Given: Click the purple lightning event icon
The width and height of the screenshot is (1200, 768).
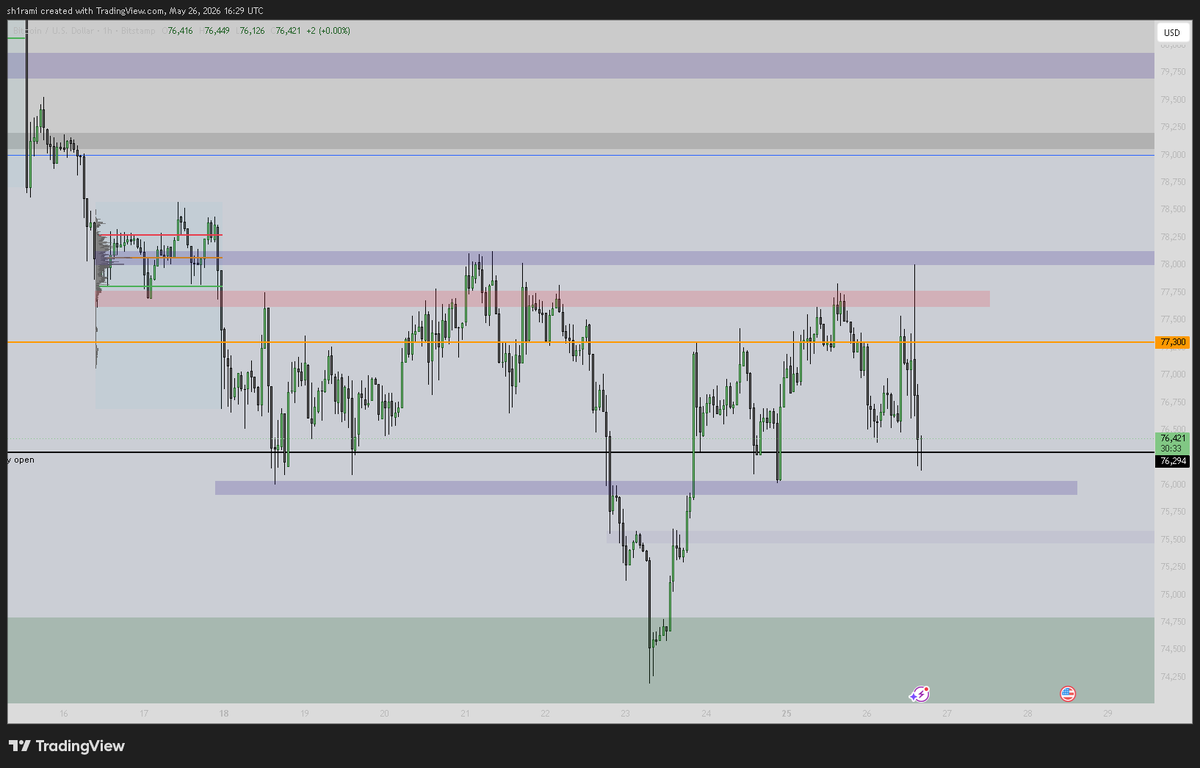Looking at the screenshot, I should (x=919, y=693).
